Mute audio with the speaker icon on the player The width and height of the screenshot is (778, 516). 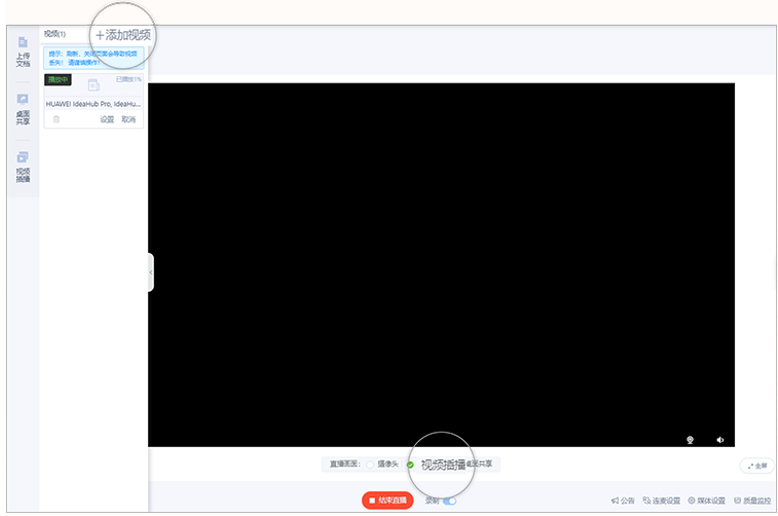click(720, 440)
